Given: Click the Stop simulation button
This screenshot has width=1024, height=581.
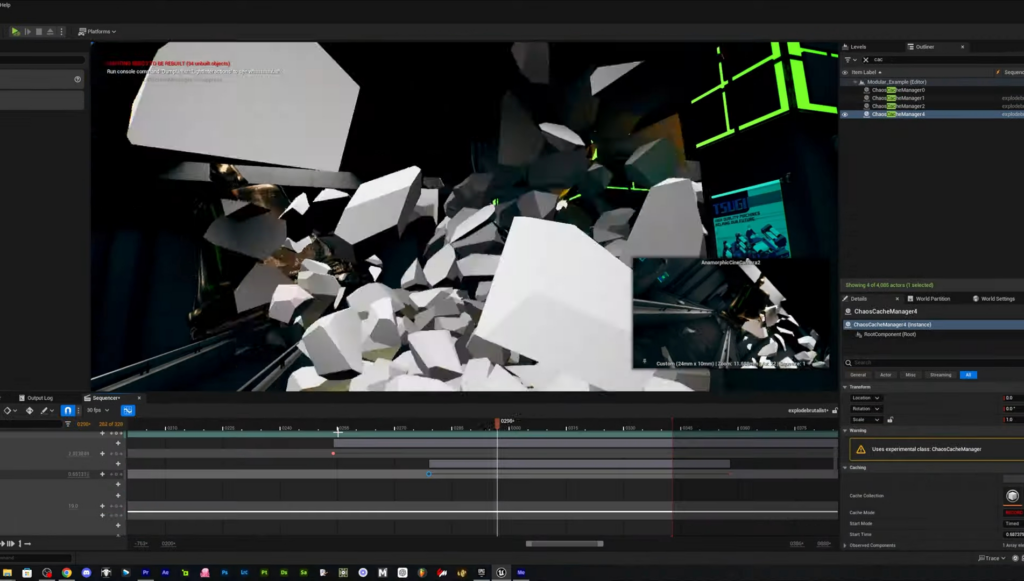Looking at the screenshot, I should (39, 31).
